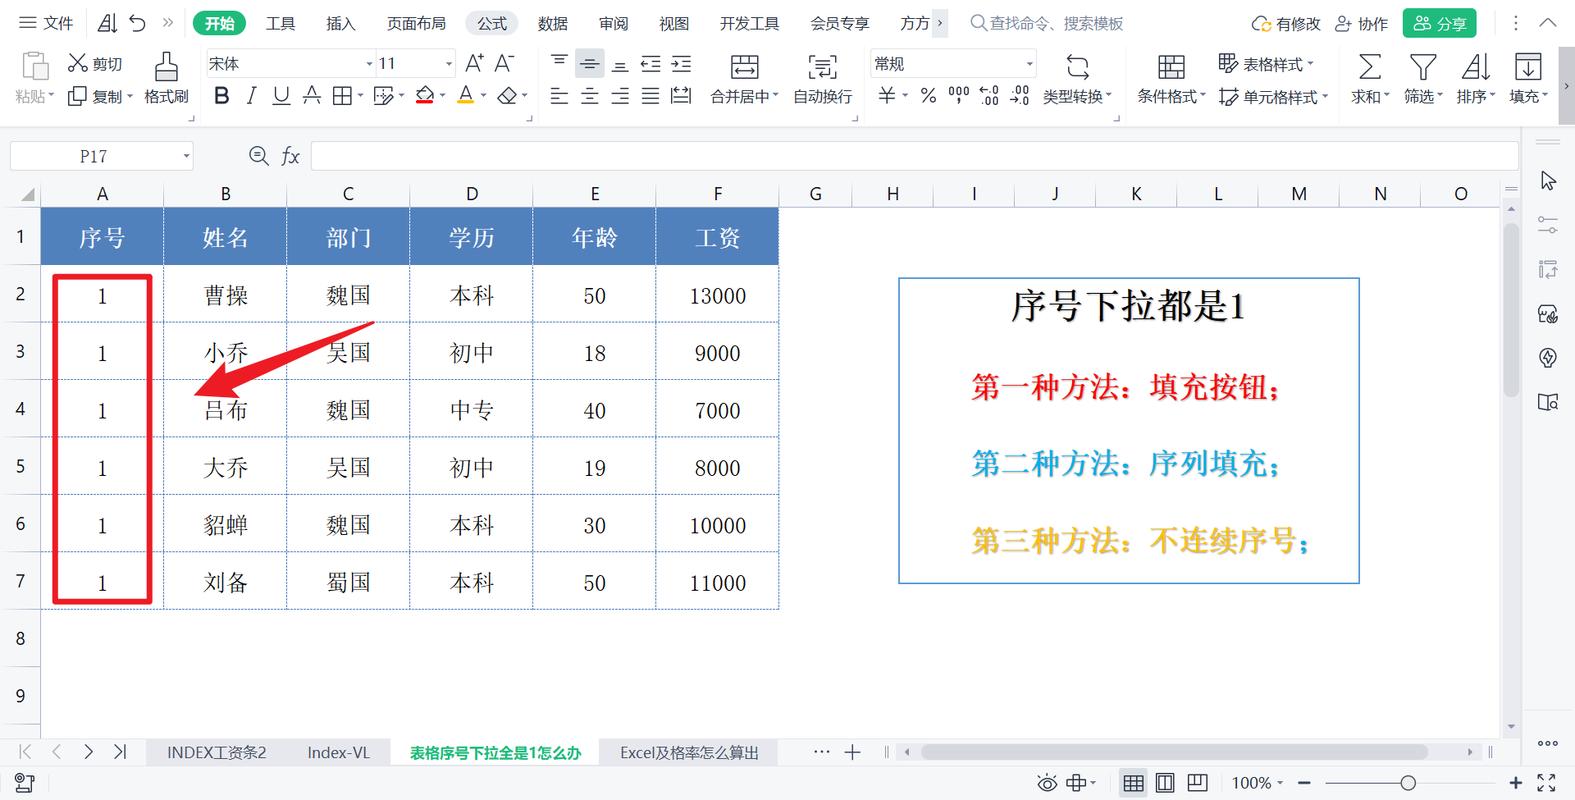Viewport: 1575px width, 800px height.
Task: Click the underline U icon
Action: pyautogui.click(x=281, y=96)
